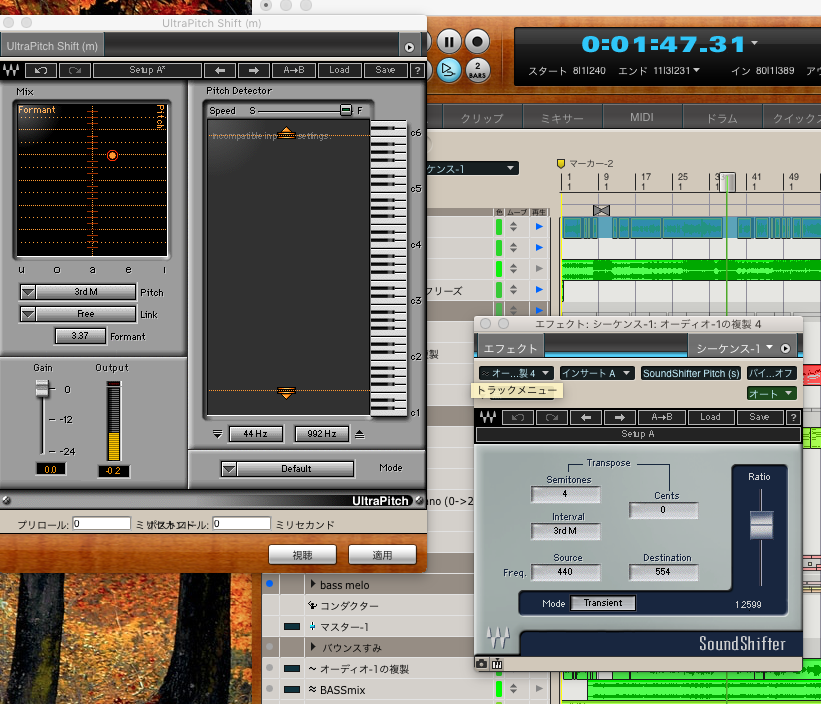
Task: Open UltraPitch Shift window mini-menu arrow
Action: click(409, 47)
